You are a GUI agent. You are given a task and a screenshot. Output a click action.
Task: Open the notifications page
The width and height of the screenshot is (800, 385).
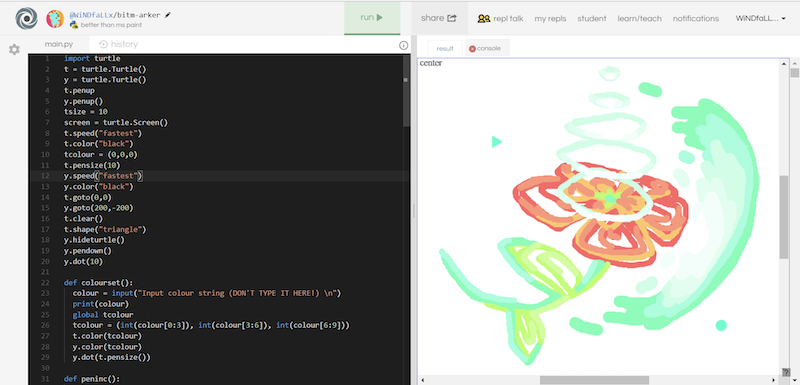tap(695, 18)
